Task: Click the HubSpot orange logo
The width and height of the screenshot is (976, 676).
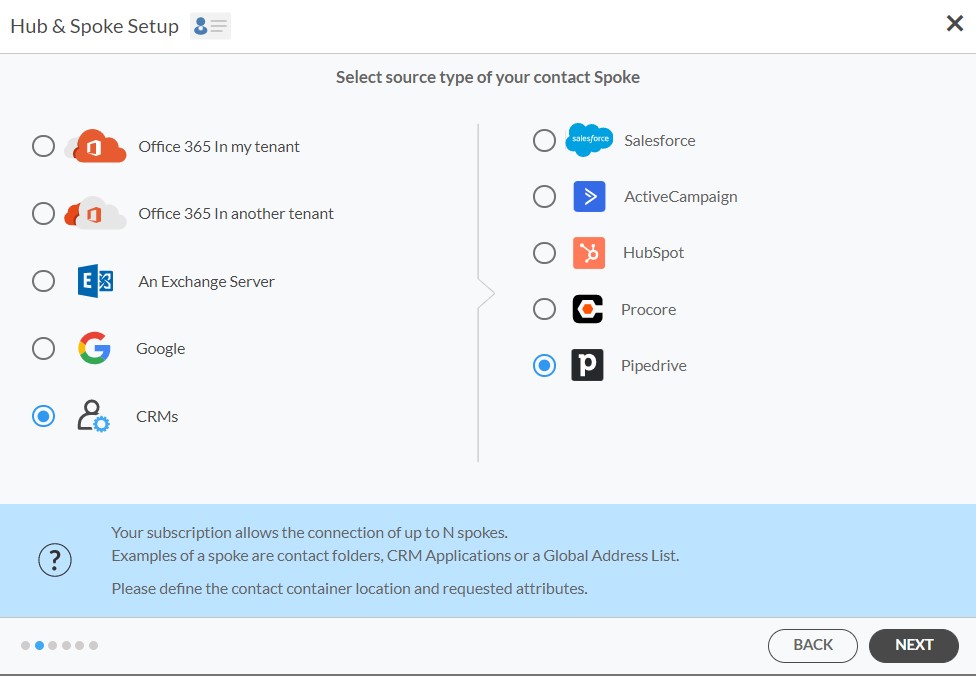Action: [589, 253]
